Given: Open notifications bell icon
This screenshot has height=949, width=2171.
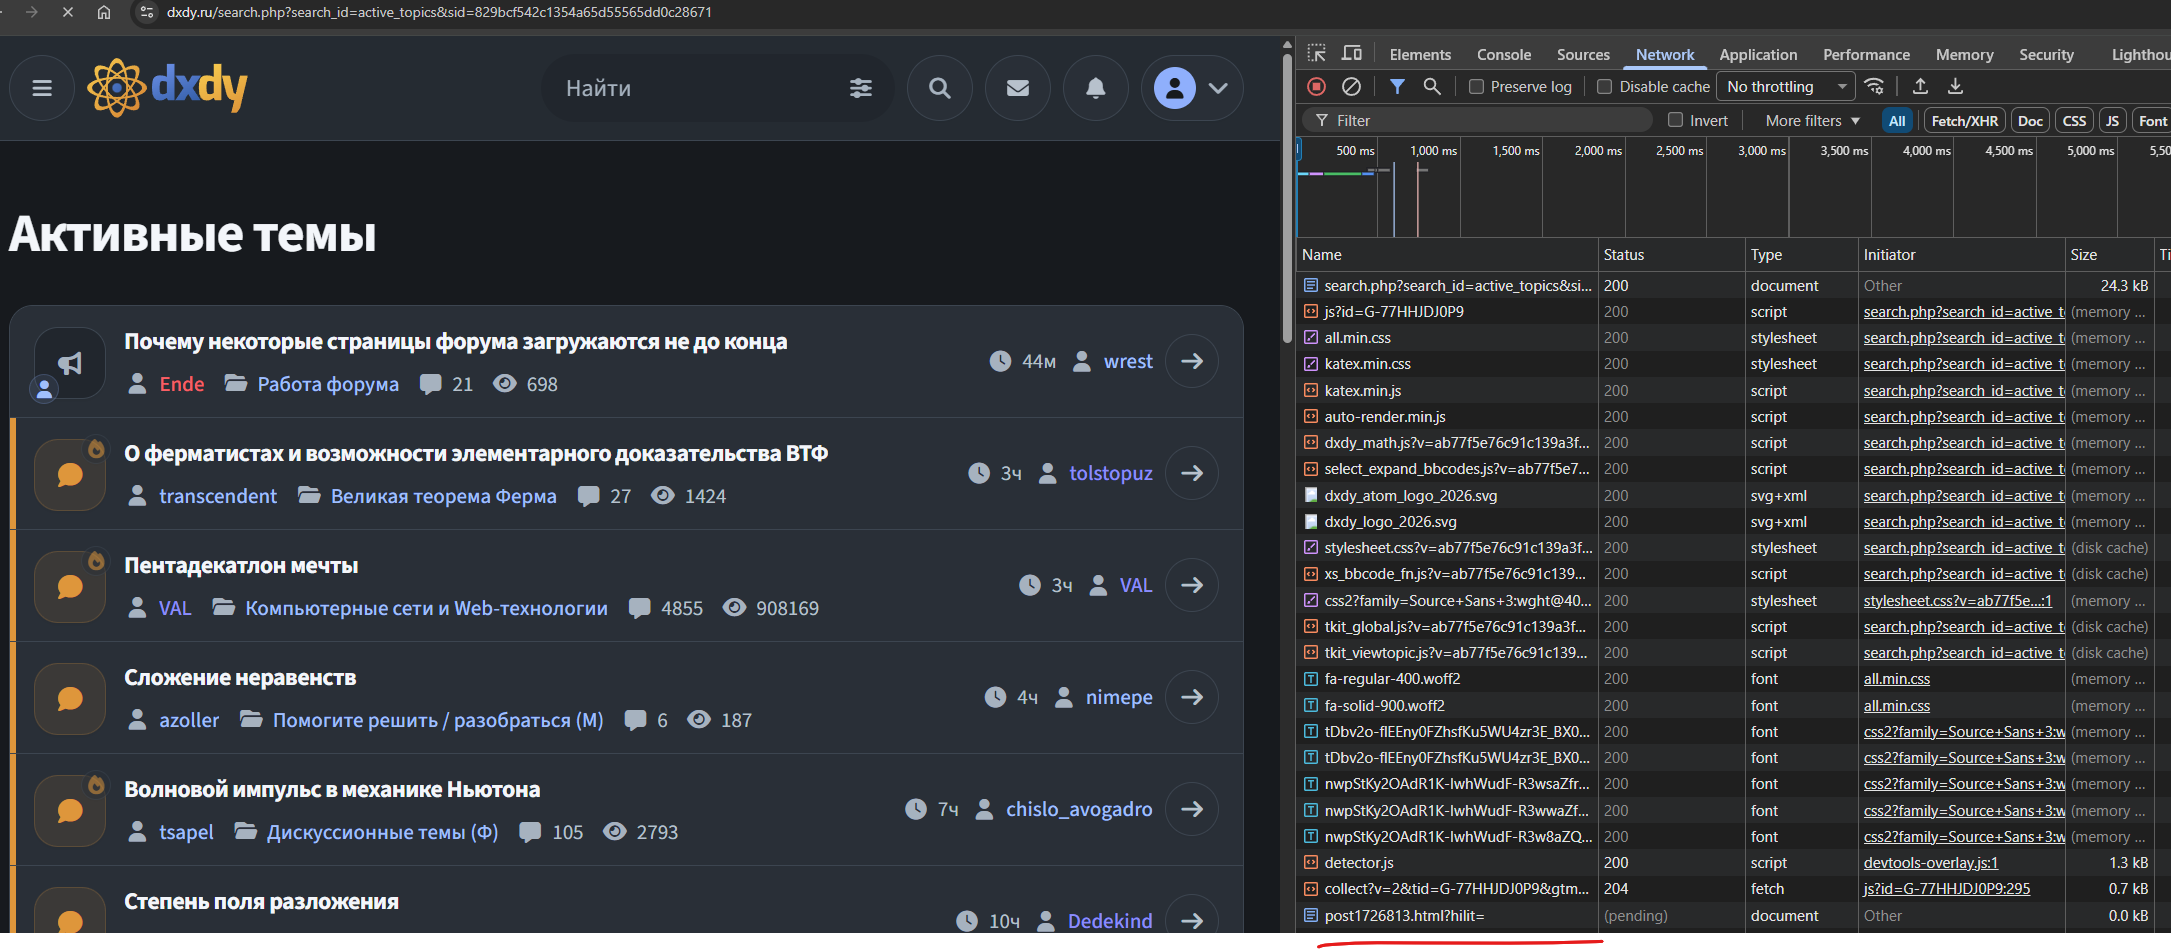Looking at the screenshot, I should pos(1096,88).
